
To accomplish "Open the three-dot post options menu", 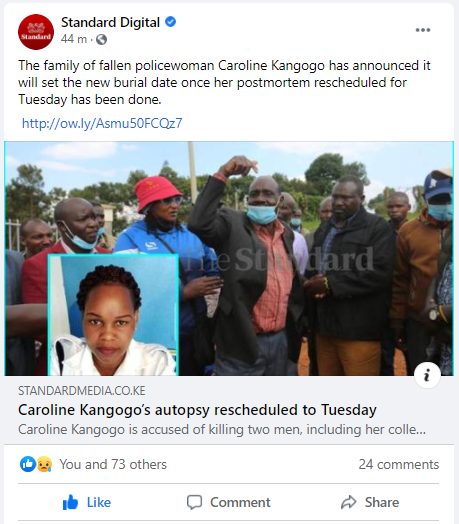I will (x=423, y=30).
